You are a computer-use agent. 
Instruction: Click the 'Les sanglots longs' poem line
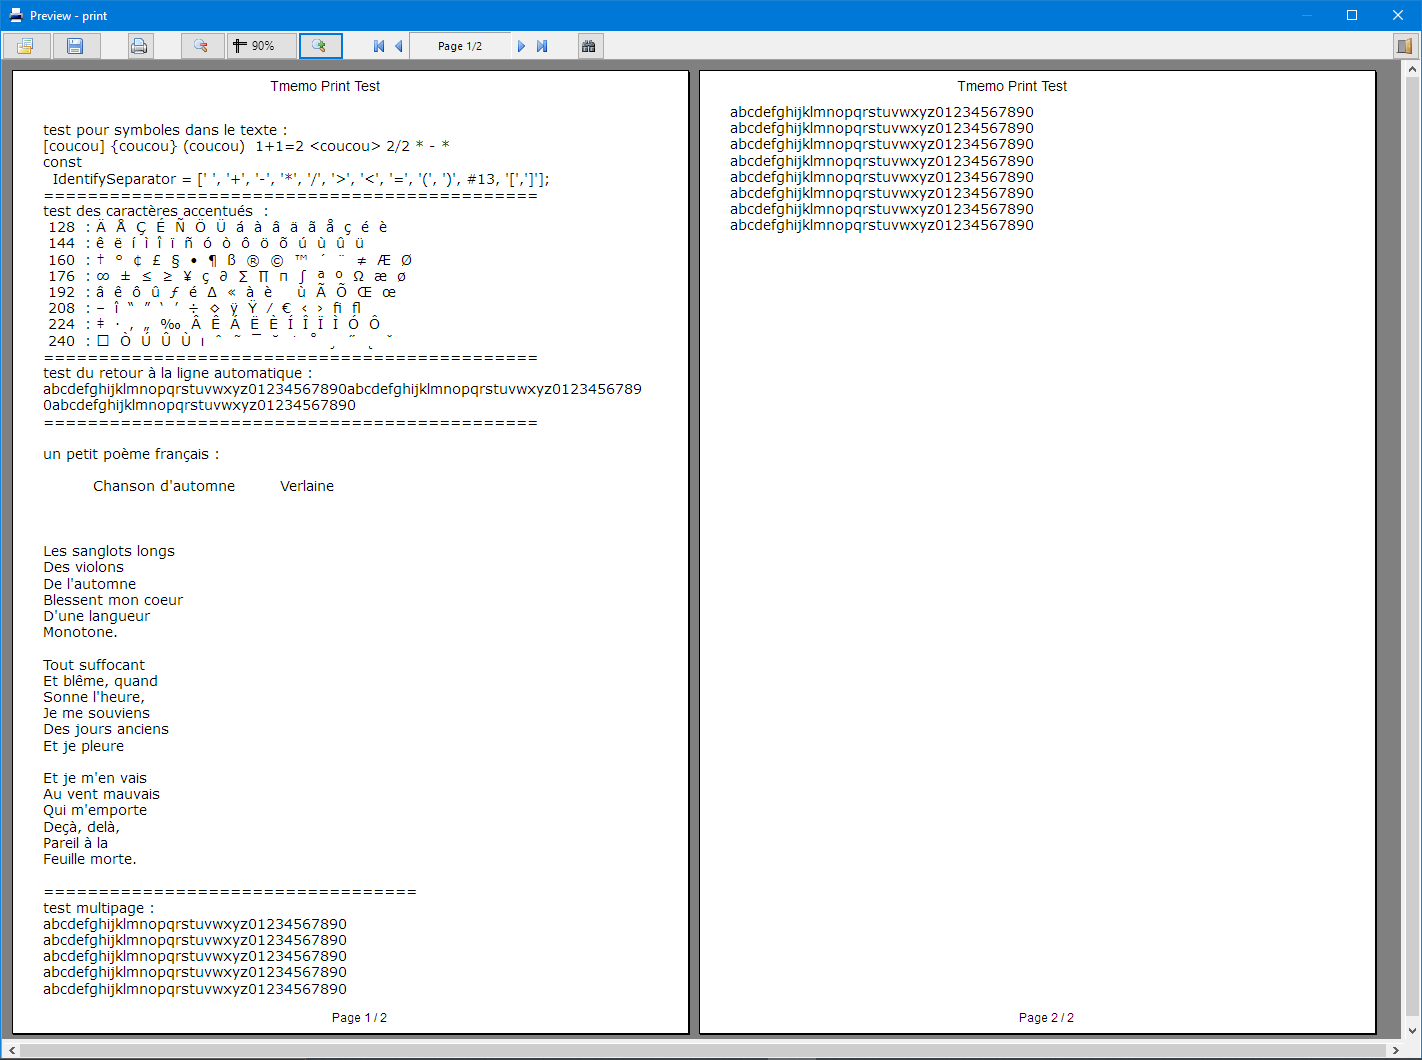tap(109, 551)
